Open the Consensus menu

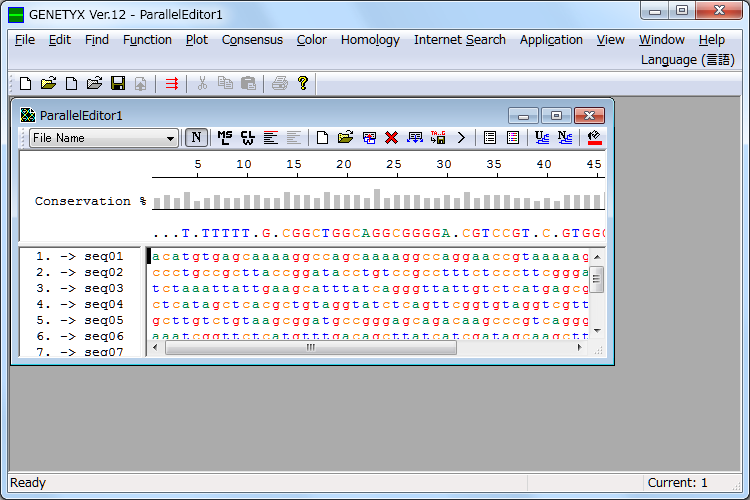(x=252, y=40)
